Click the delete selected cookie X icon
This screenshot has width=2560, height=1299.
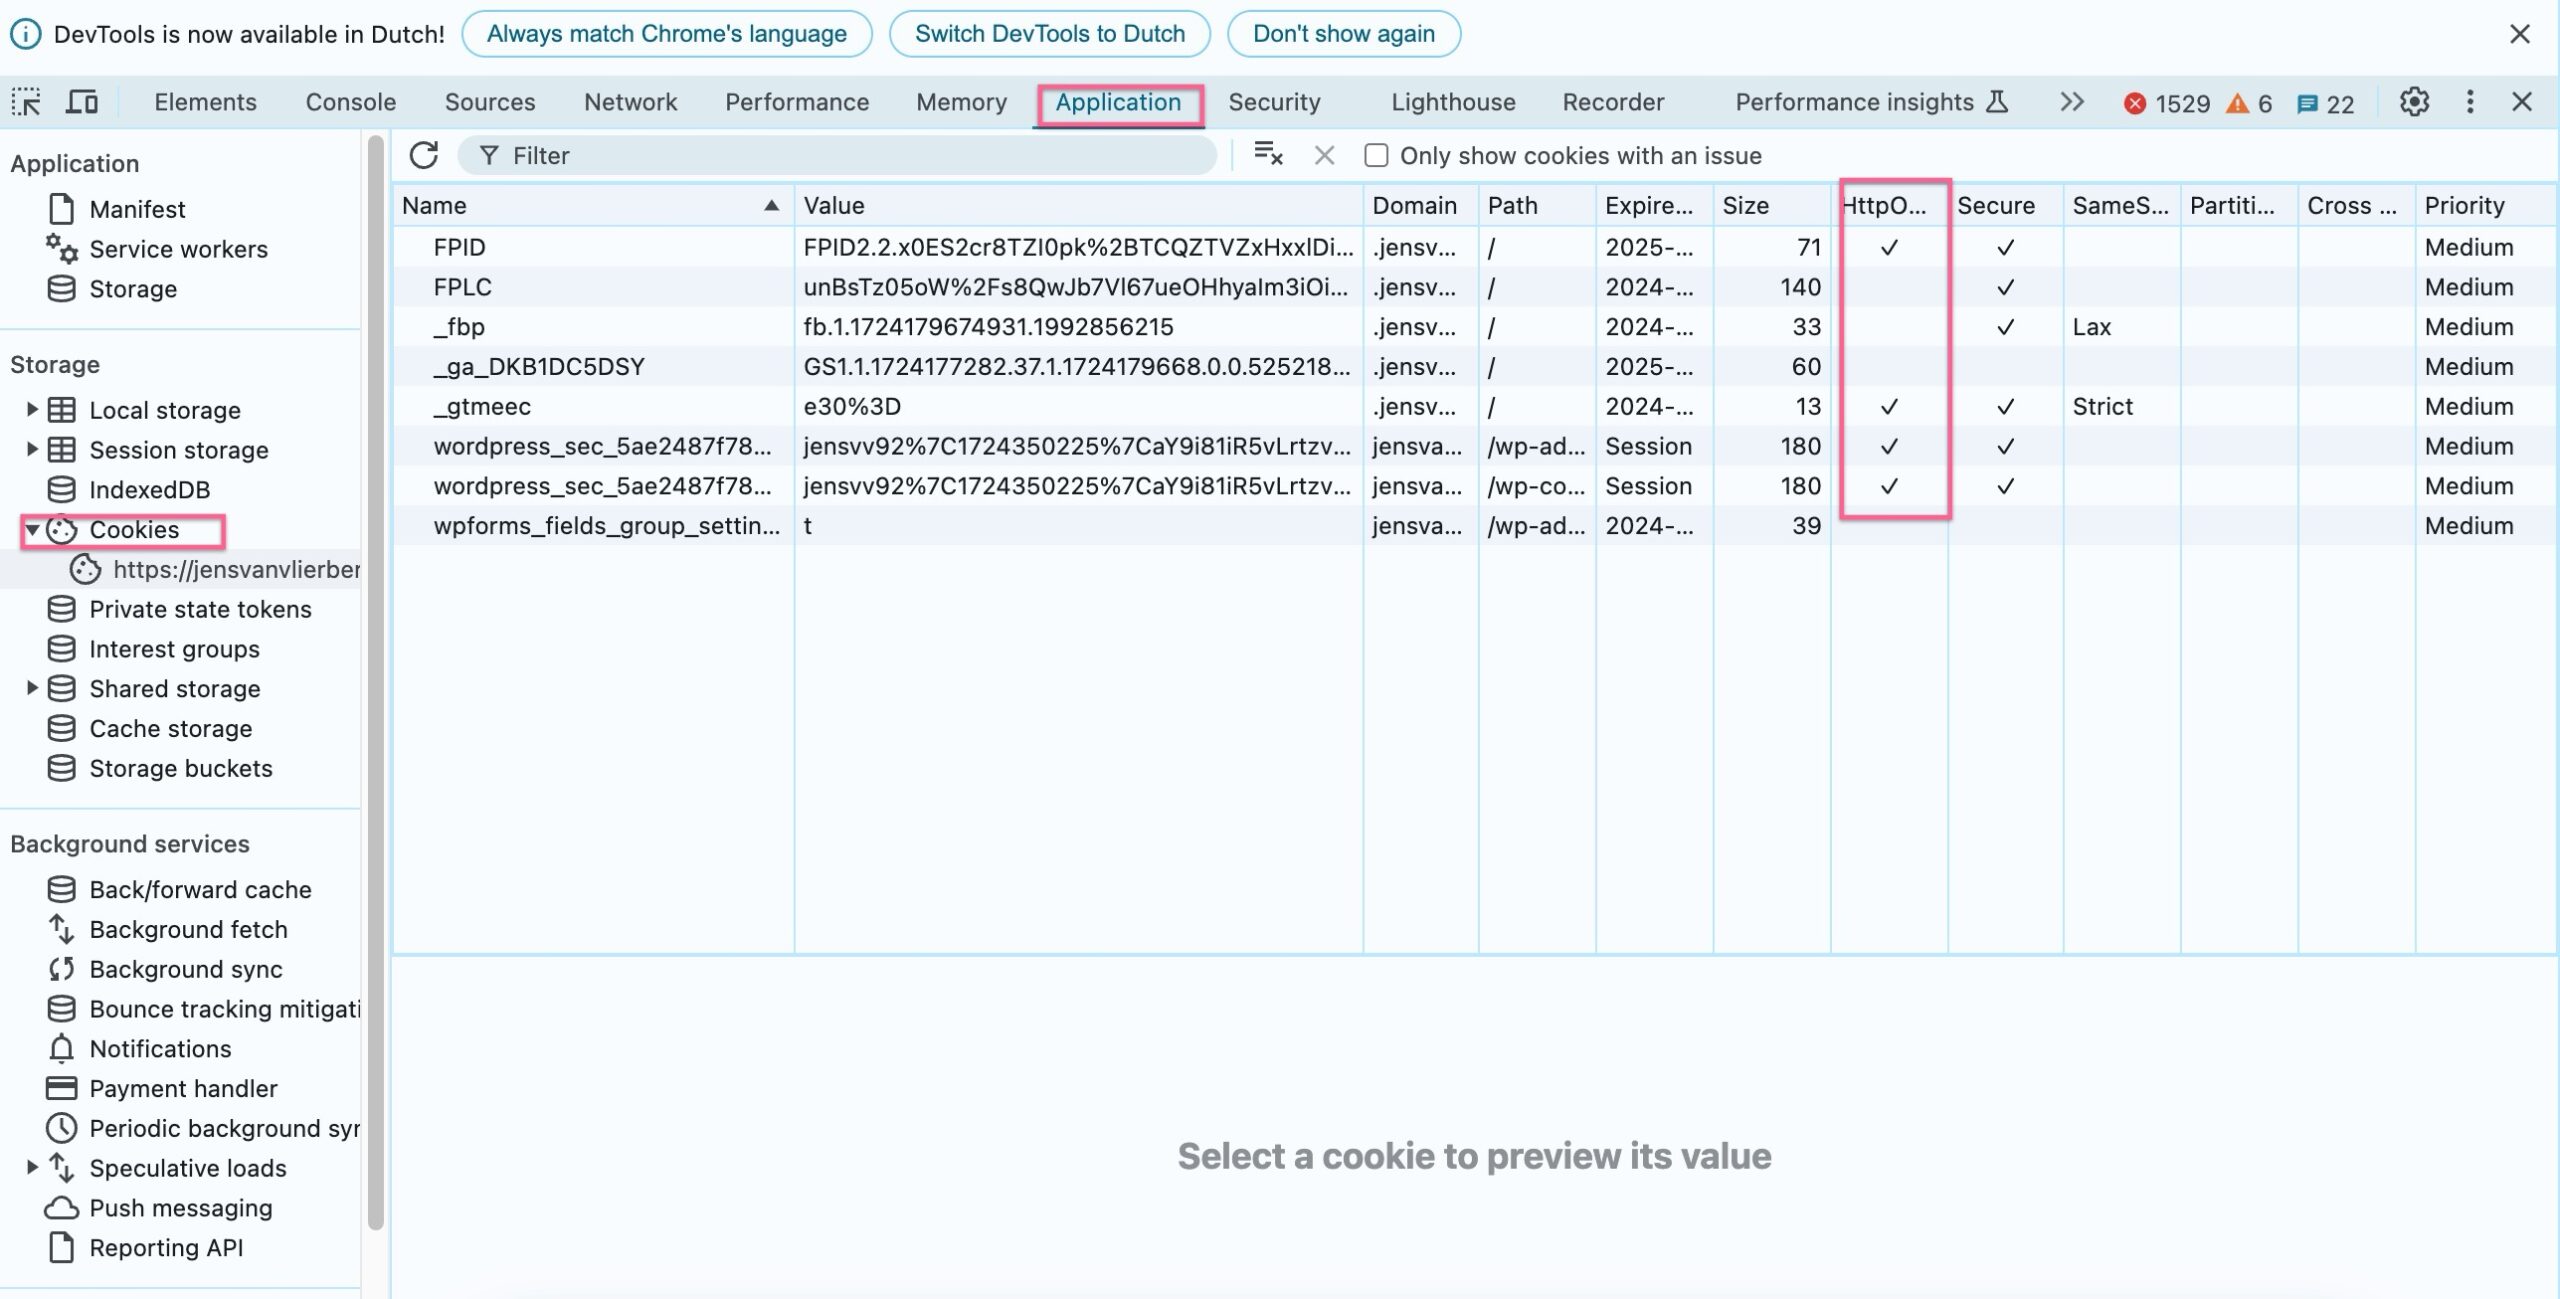tap(1324, 155)
